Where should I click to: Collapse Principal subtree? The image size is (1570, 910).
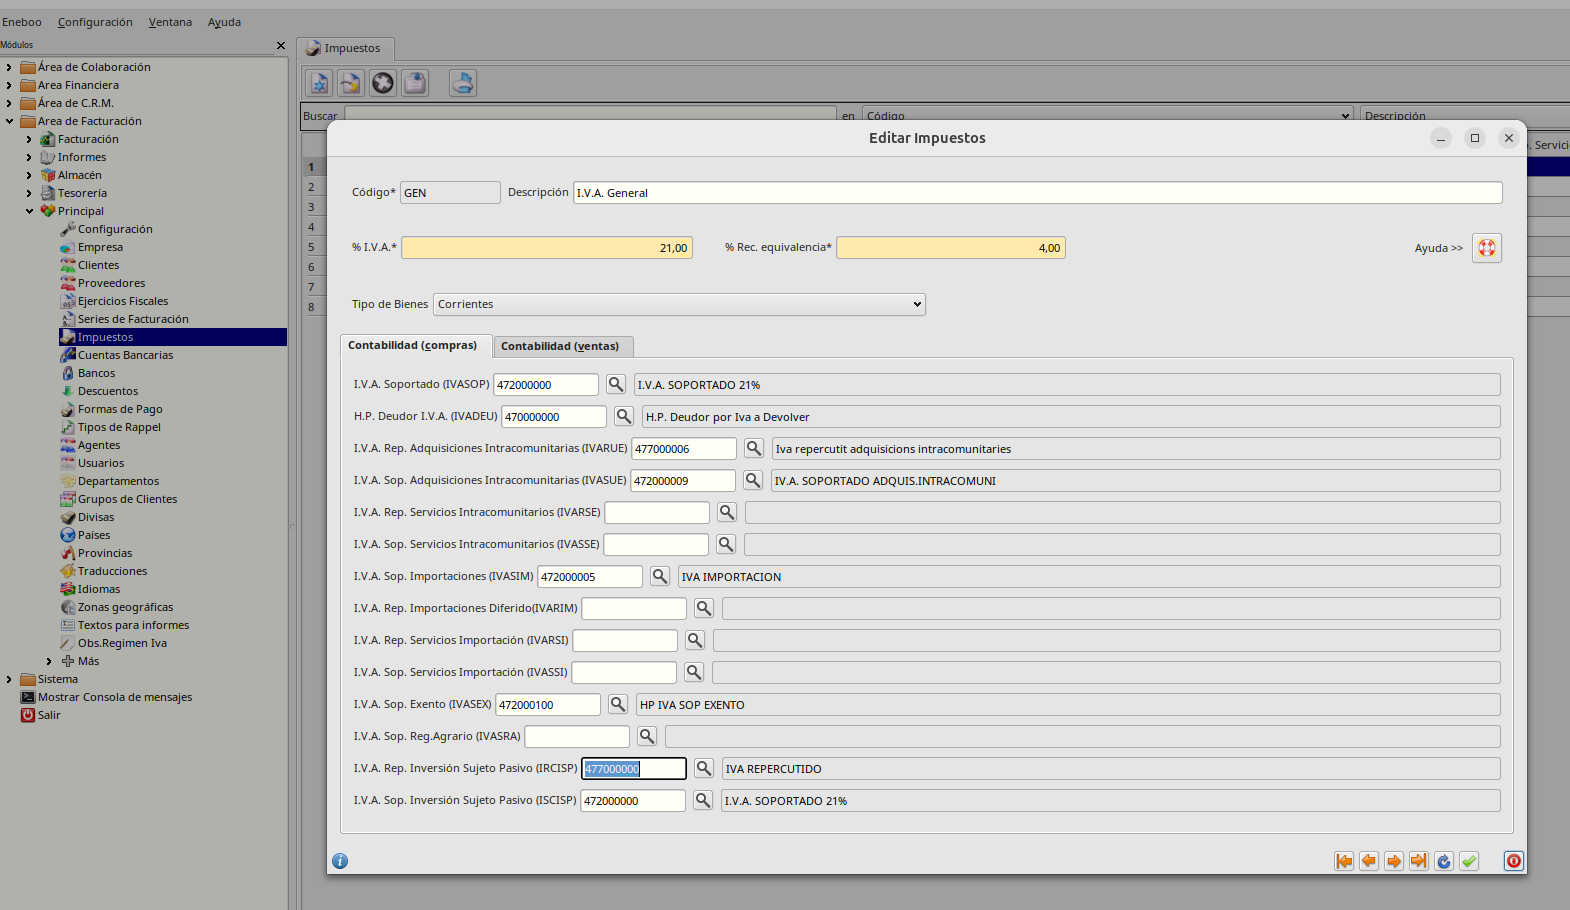coord(29,211)
